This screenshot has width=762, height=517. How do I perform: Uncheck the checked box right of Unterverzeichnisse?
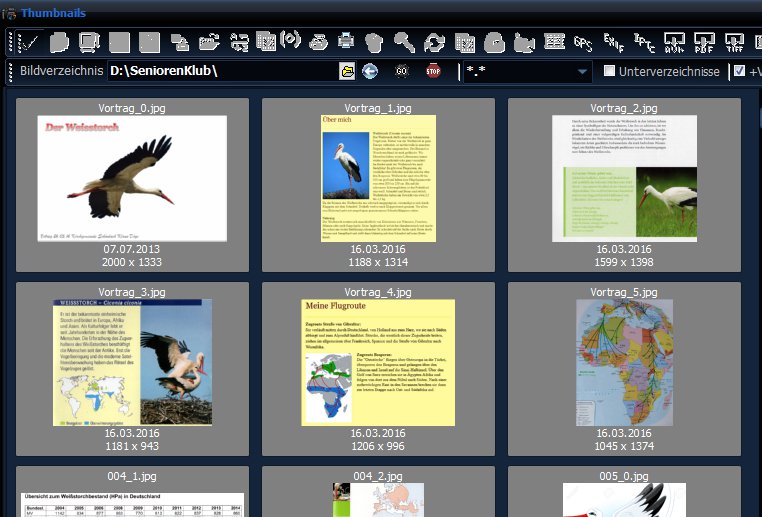(740, 71)
